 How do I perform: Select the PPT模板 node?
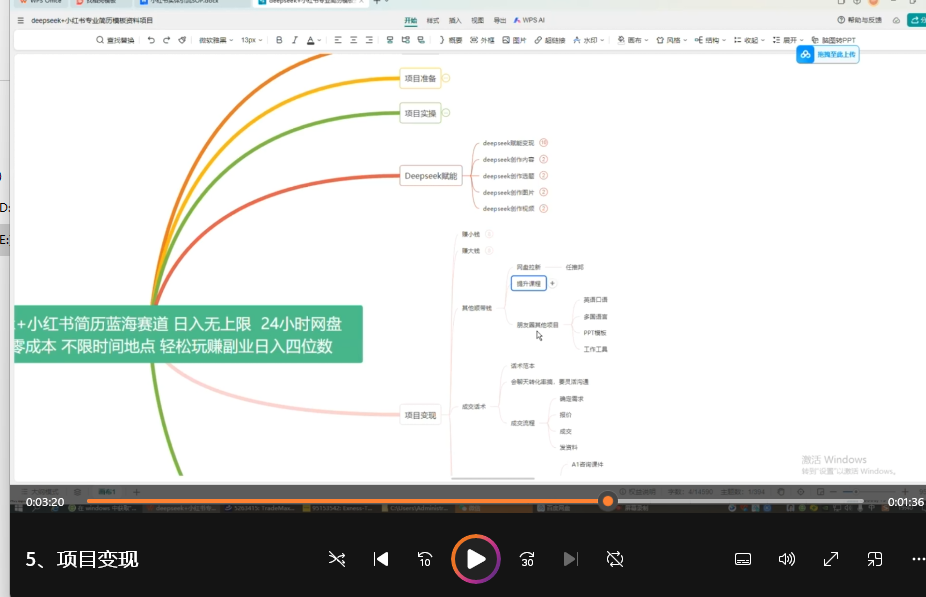pos(595,333)
